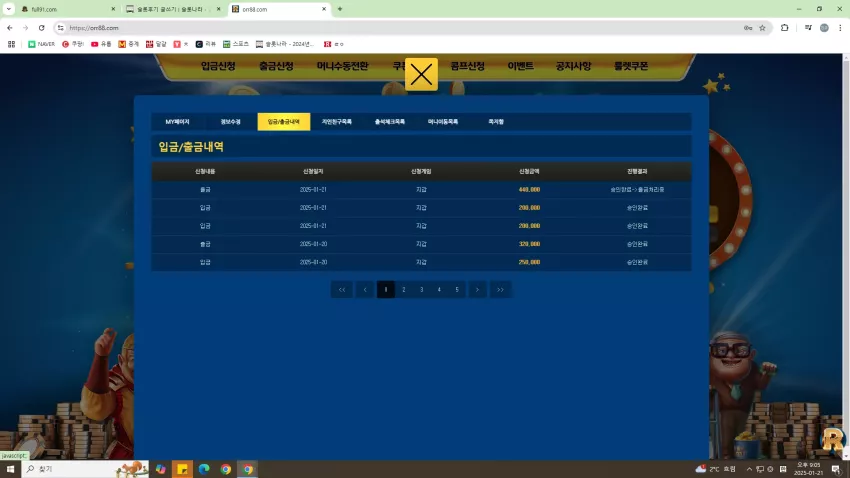
Task: Open Chrome three-dot menu
Action: (840, 28)
